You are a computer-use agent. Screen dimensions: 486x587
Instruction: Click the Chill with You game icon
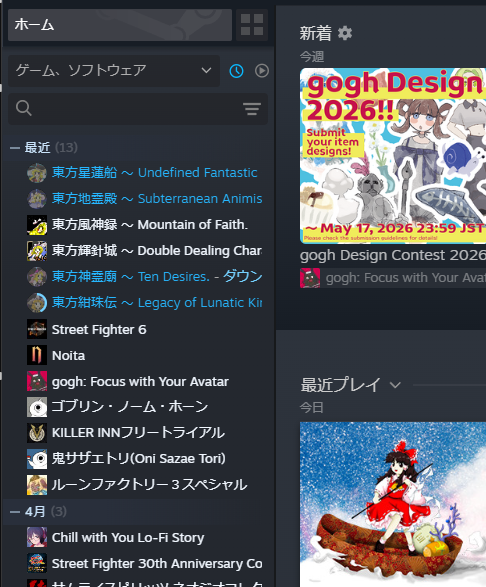tap(37, 537)
